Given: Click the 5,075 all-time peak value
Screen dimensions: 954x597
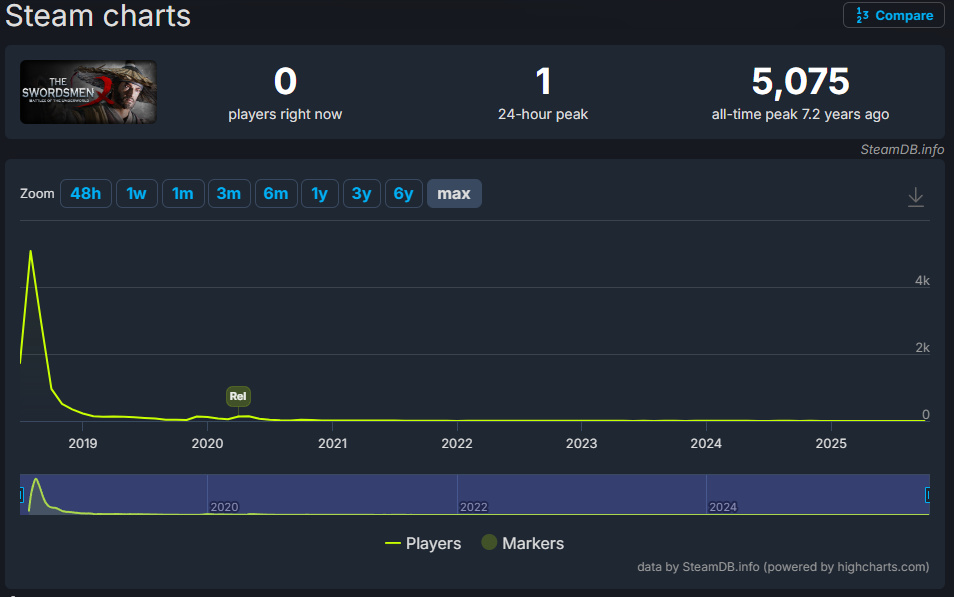Looking at the screenshot, I should (800, 82).
